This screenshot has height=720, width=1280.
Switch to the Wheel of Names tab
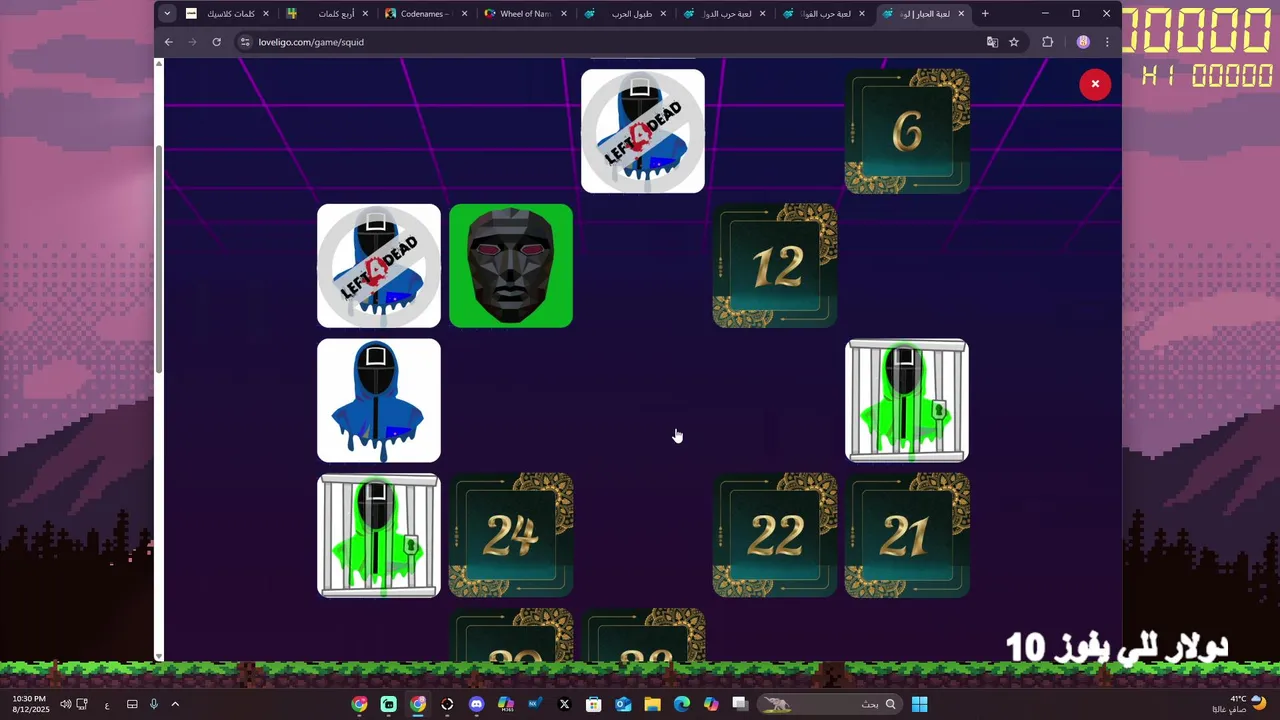tap(526, 14)
